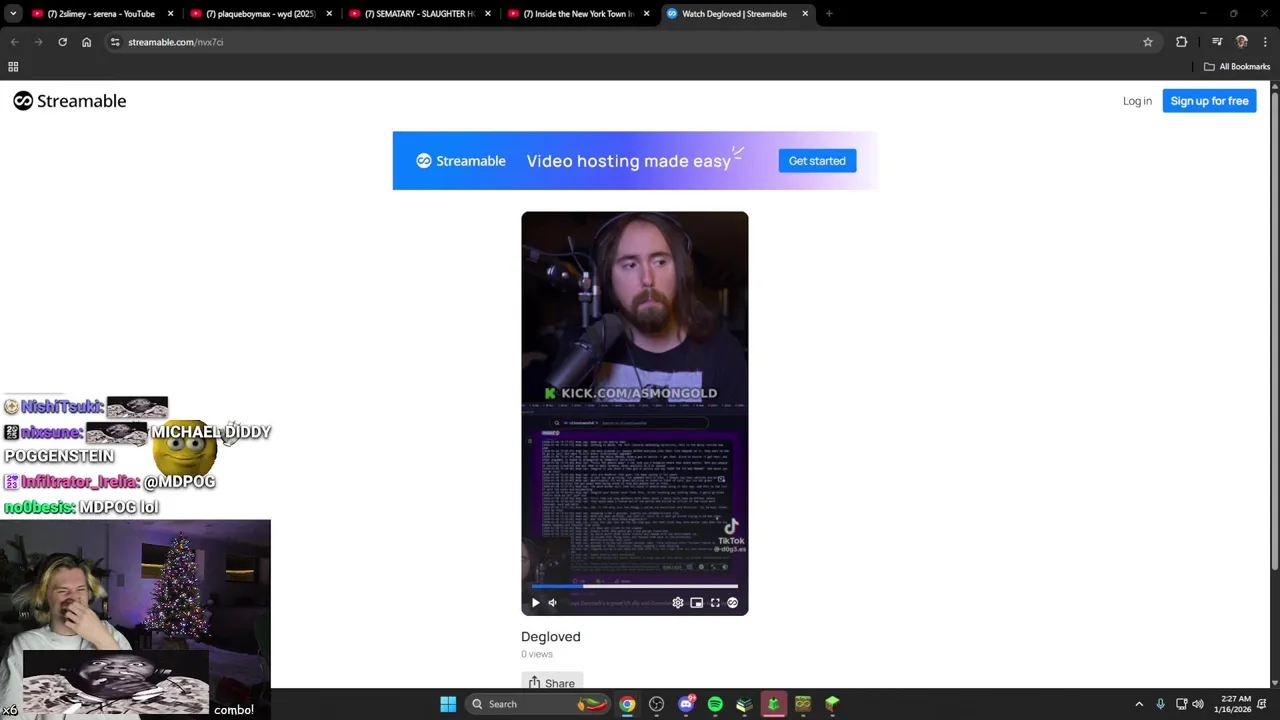Open the All Bookmarks folder
This screenshot has width=1280, height=720.
1237,67
